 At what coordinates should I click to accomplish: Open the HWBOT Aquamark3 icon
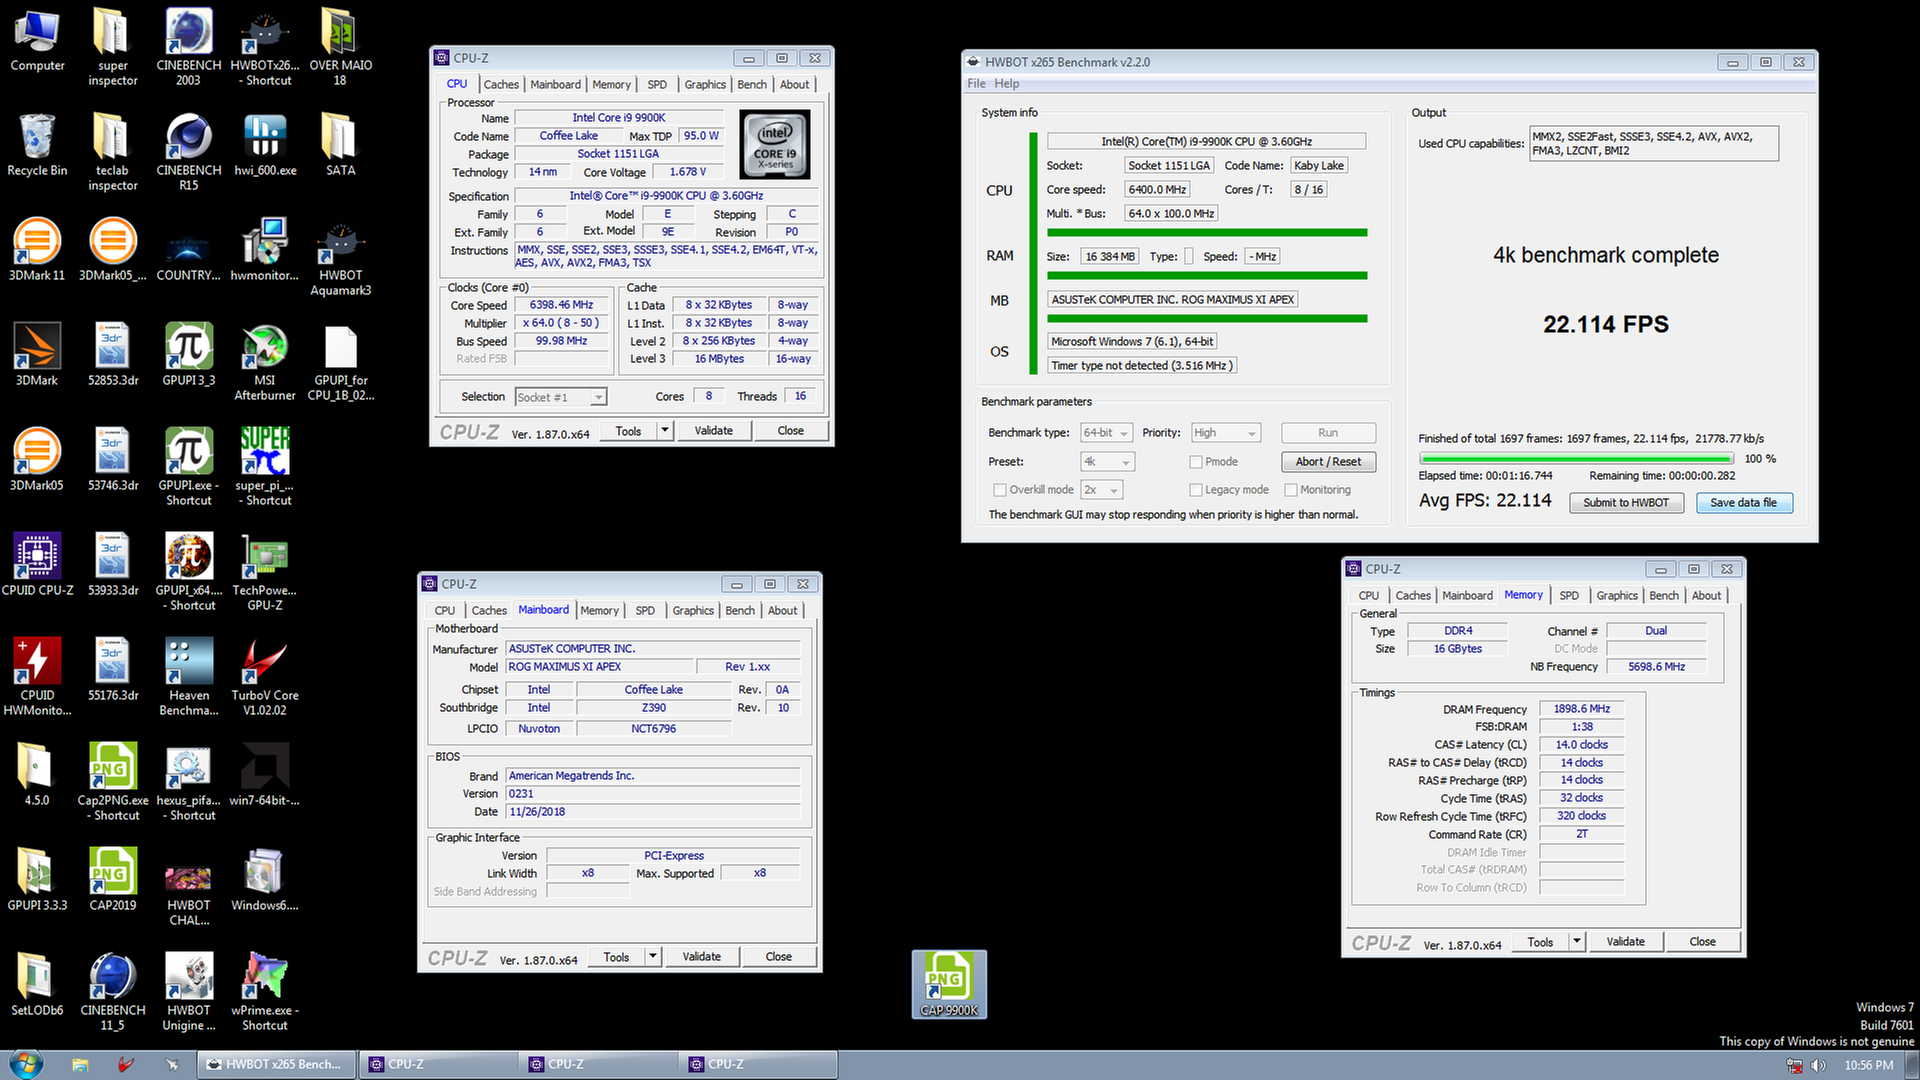340,257
